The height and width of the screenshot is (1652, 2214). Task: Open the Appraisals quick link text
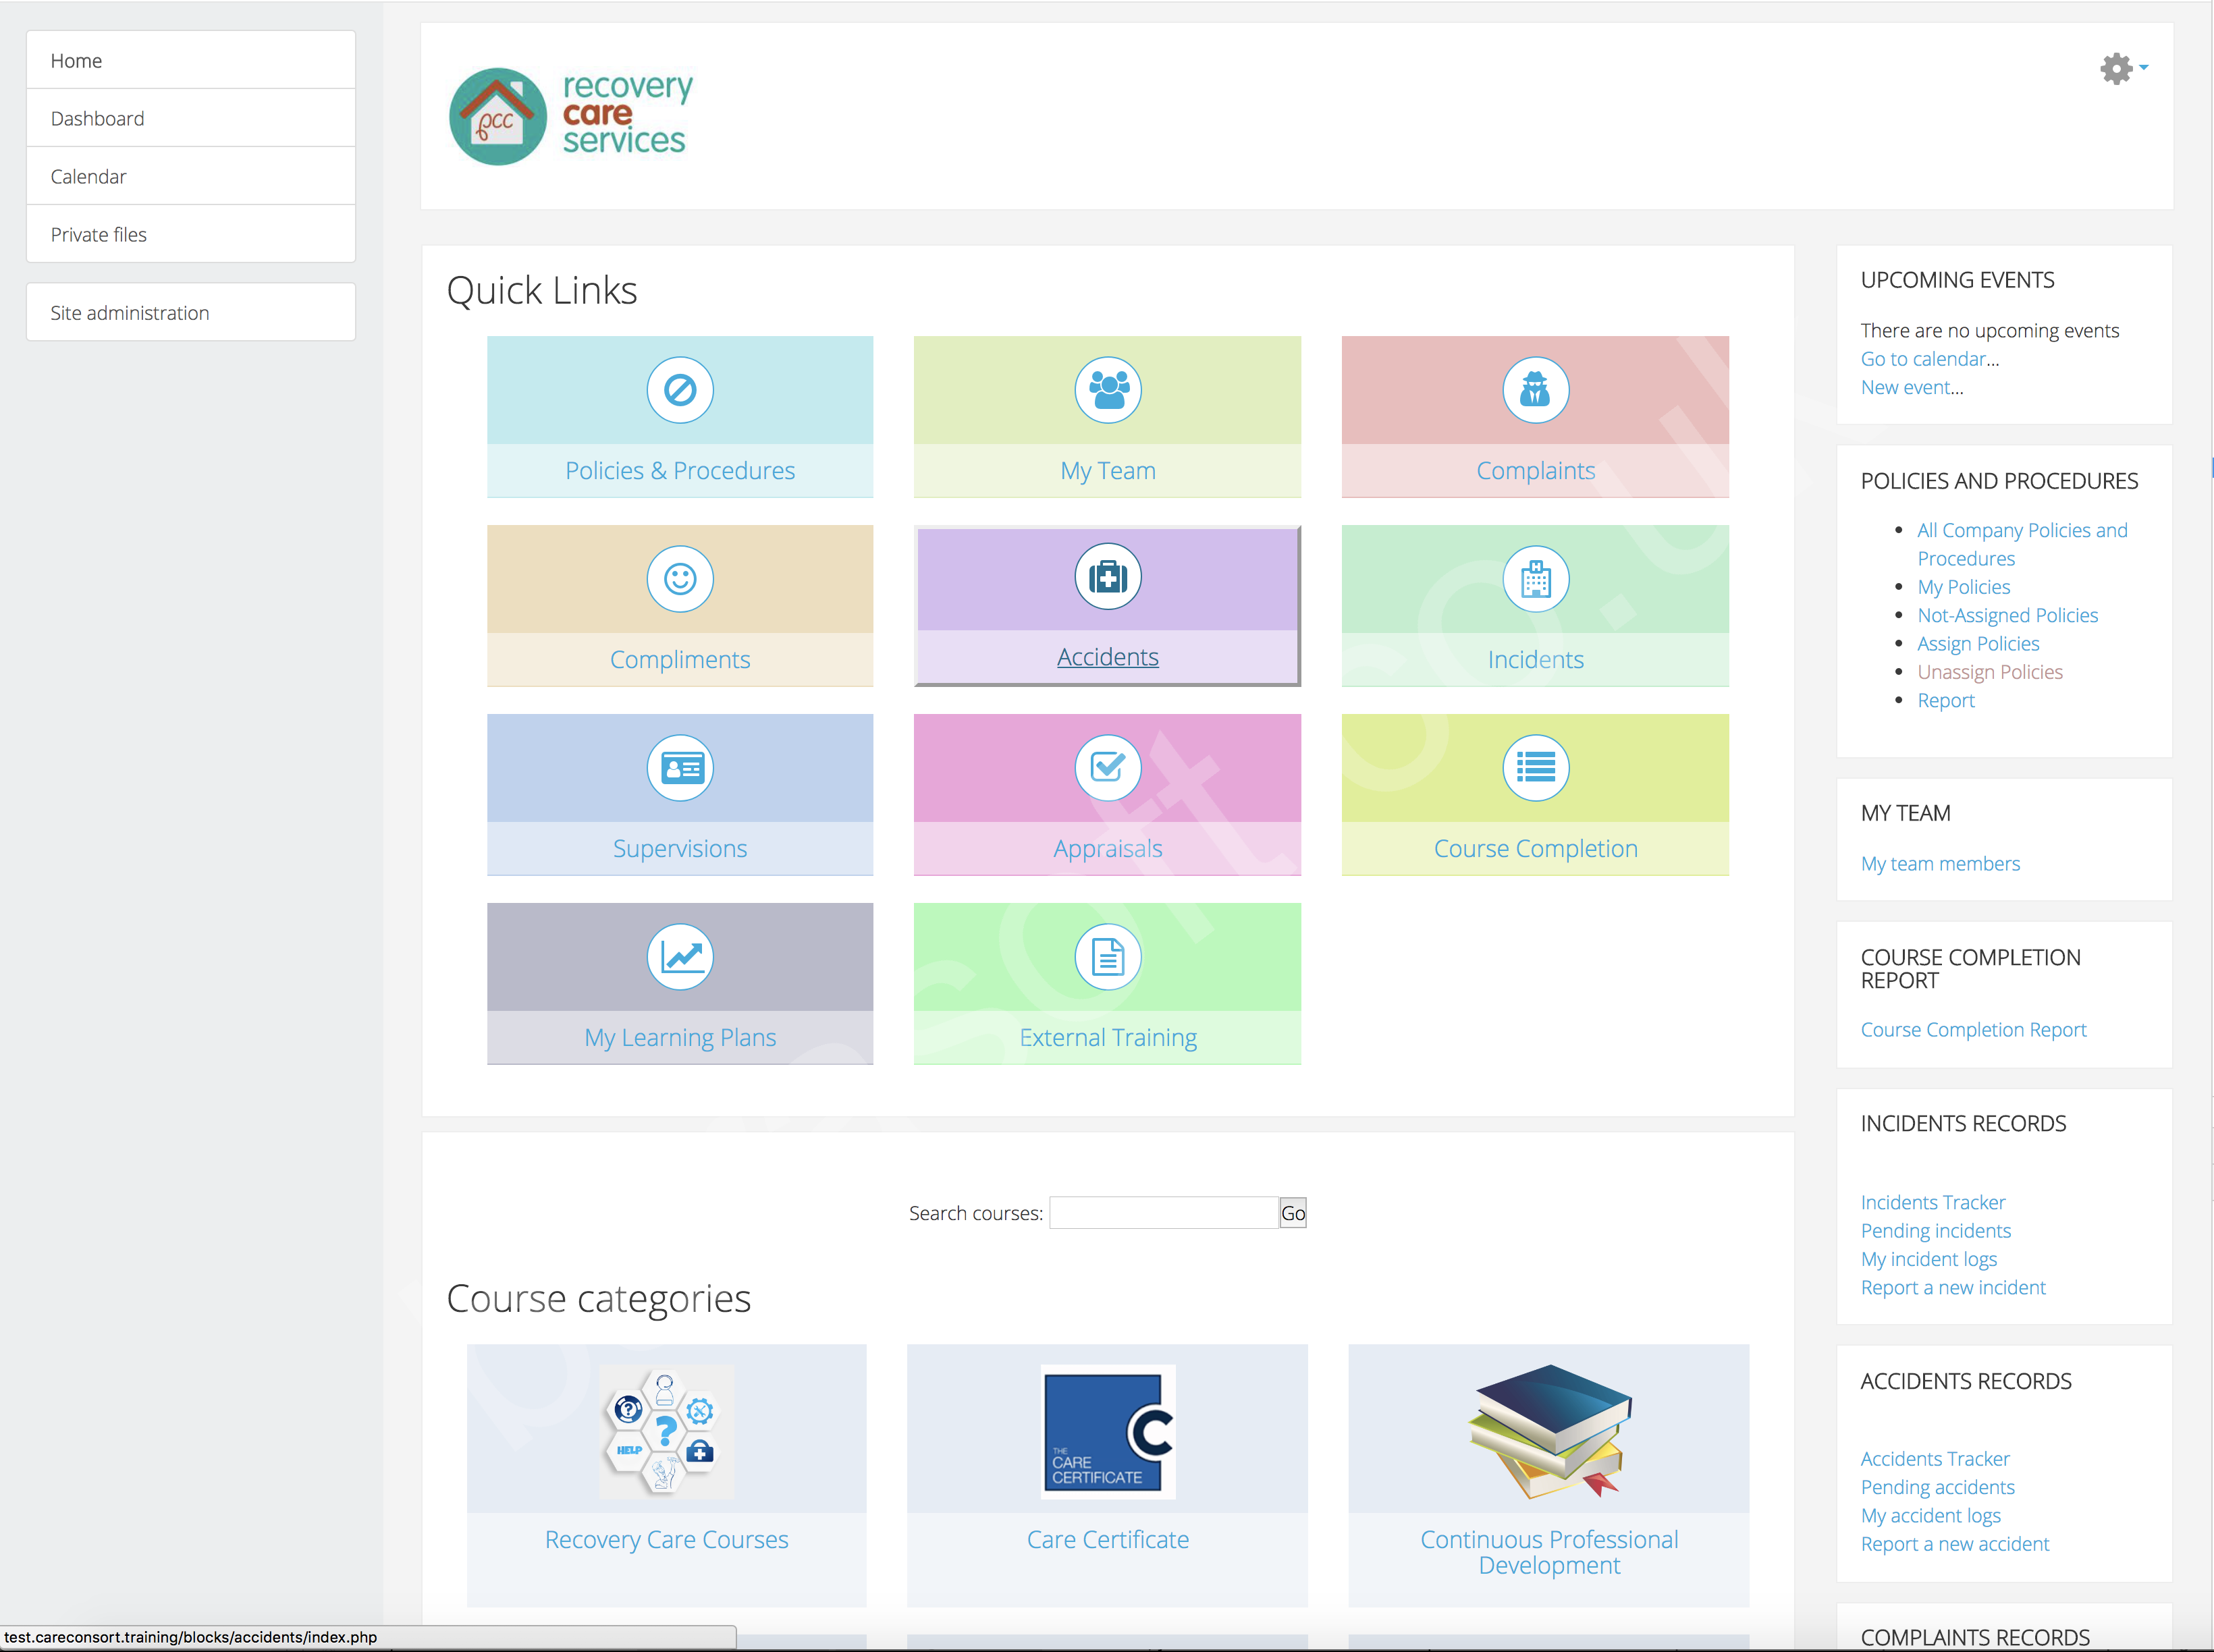1108,849
